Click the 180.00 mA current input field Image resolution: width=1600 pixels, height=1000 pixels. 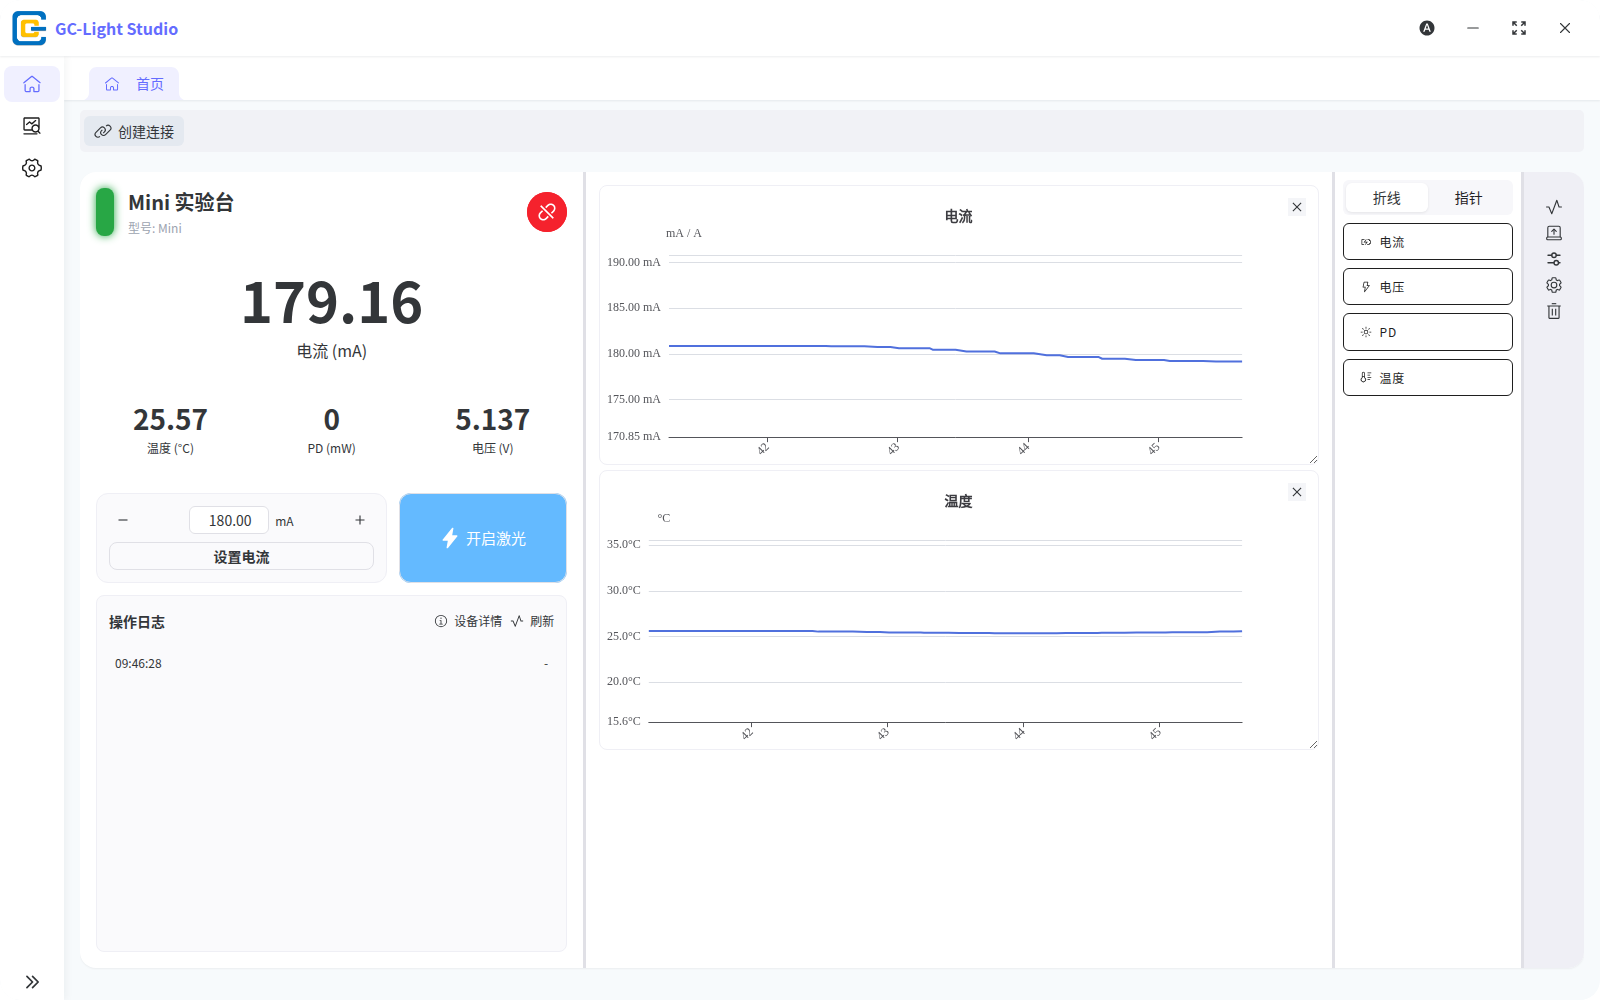click(229, 520)
